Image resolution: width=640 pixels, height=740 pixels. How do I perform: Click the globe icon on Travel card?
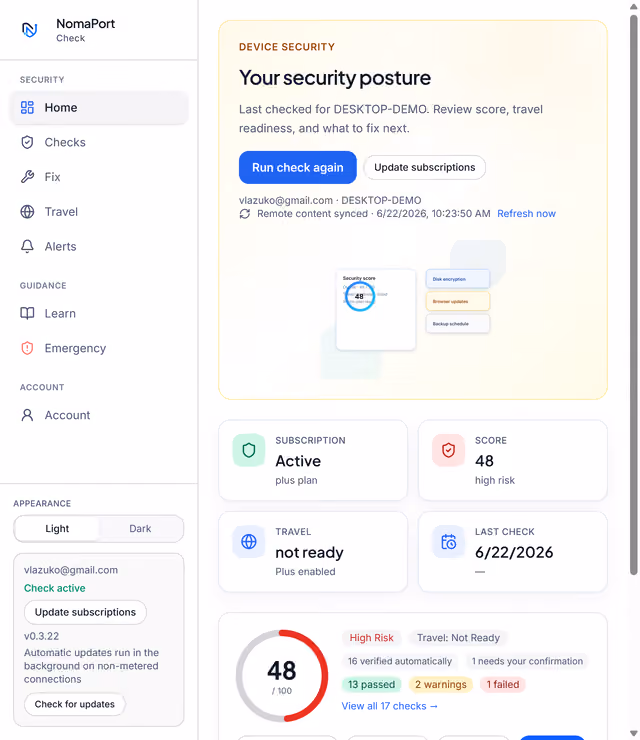point(249,541)
